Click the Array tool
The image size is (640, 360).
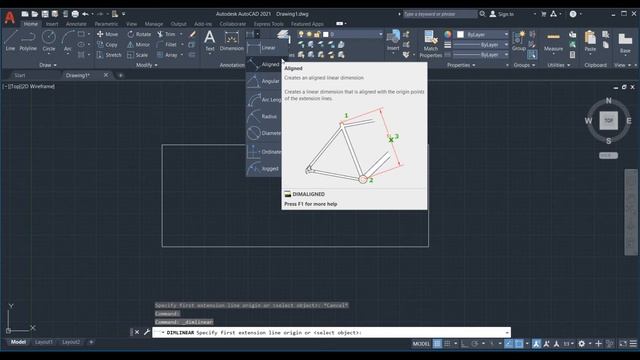click(x=167, y=55)
